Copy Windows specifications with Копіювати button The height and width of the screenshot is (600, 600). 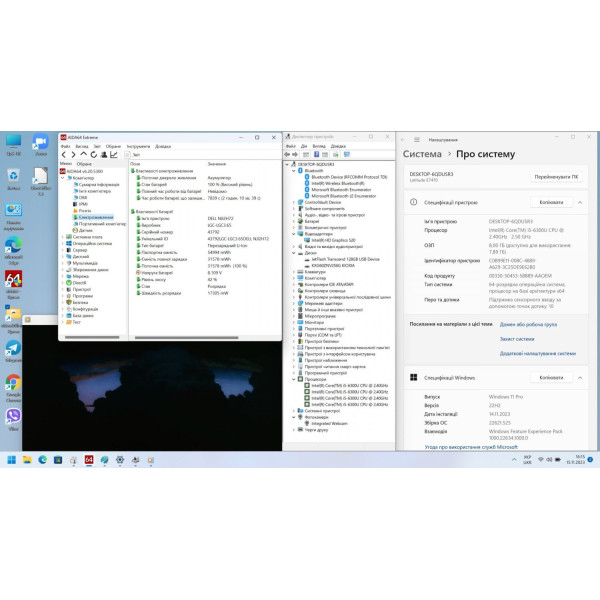[x=551, y=378]
